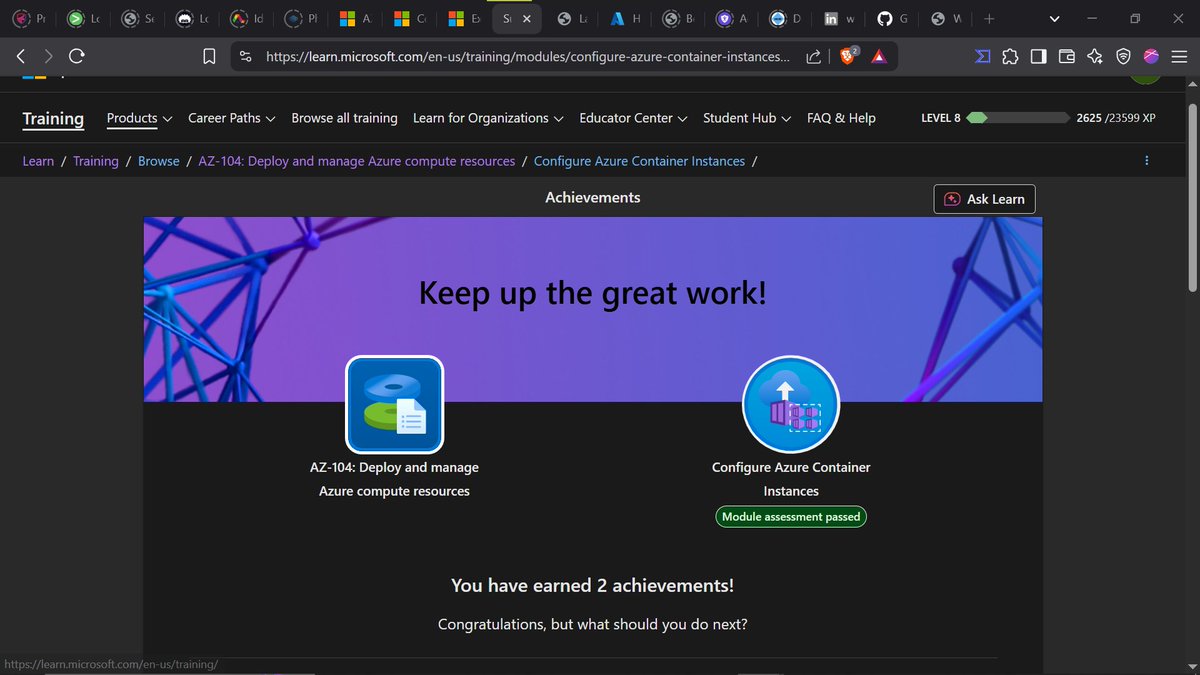Click 'AZ-104: Deploy and manage Azure compute resources' caption
This screenshot has height=675, width=1200.
pos(394,479)
